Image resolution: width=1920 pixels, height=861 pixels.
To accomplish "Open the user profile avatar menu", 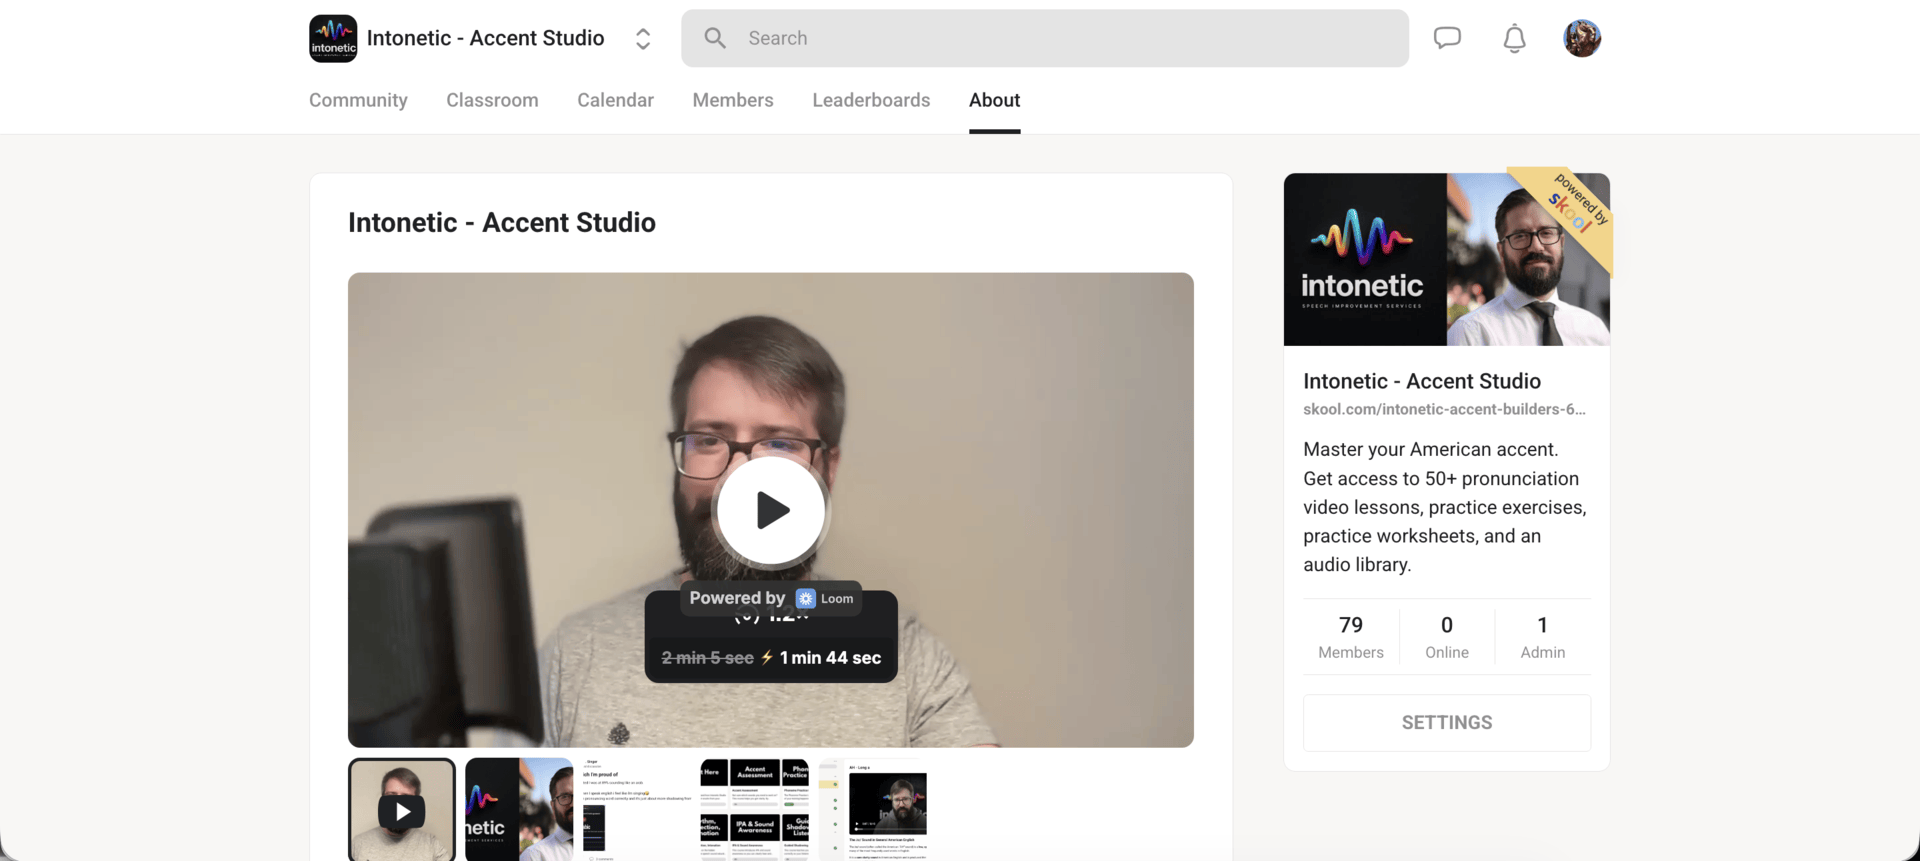I will coord(1582,38).
